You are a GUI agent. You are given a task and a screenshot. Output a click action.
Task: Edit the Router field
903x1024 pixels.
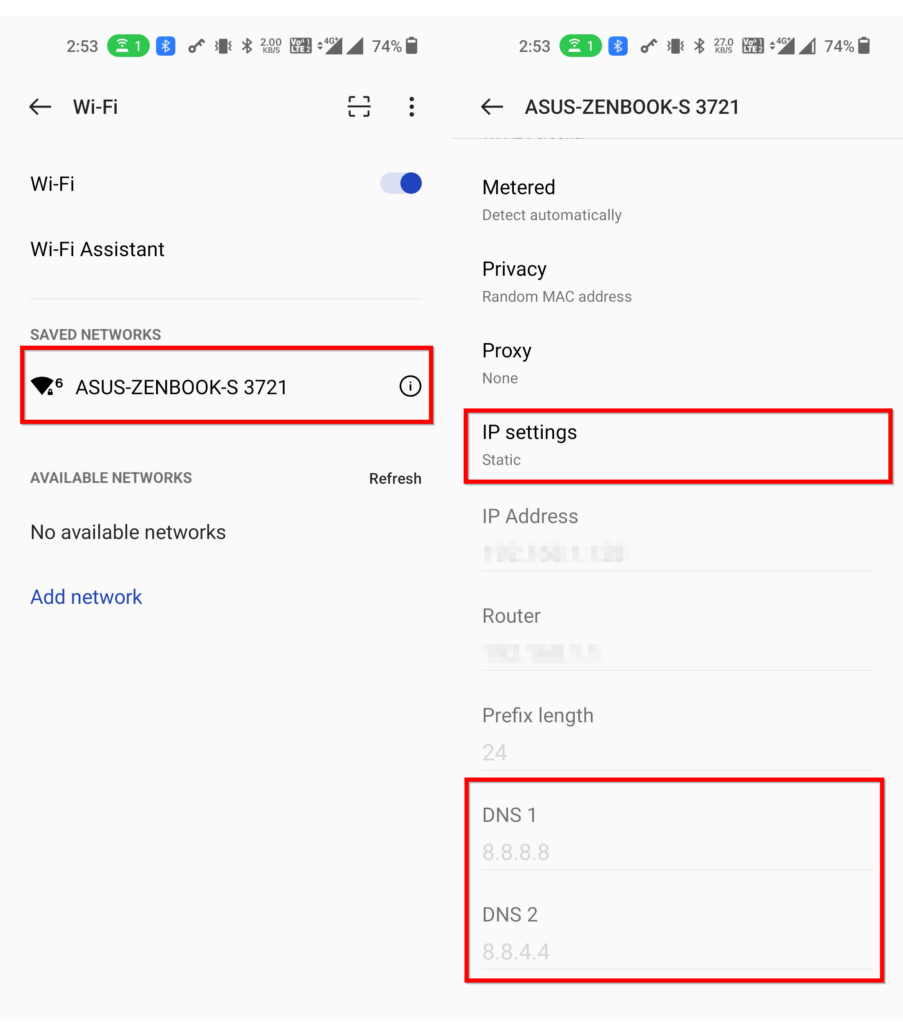pyautogui.click(x=678, y=652)
